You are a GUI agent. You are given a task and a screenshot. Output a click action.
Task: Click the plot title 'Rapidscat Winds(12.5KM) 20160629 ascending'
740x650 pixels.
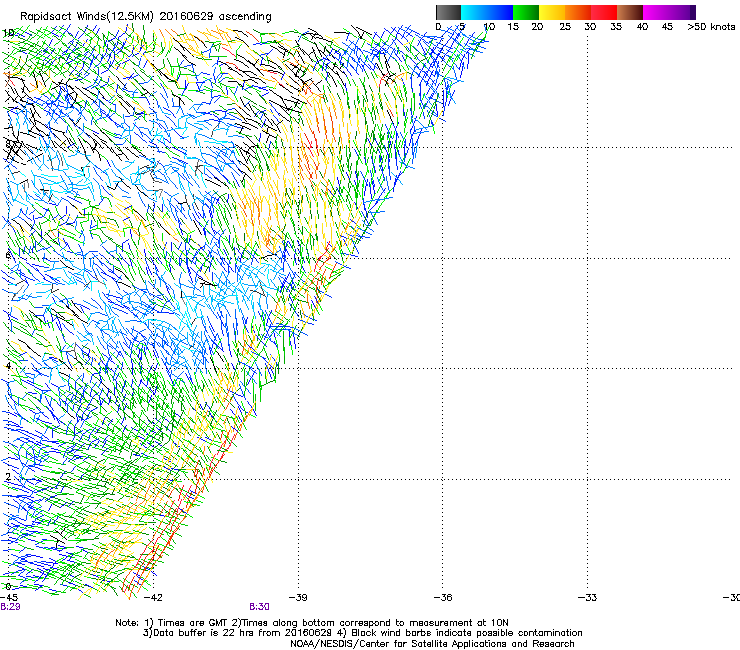point(146,17)
